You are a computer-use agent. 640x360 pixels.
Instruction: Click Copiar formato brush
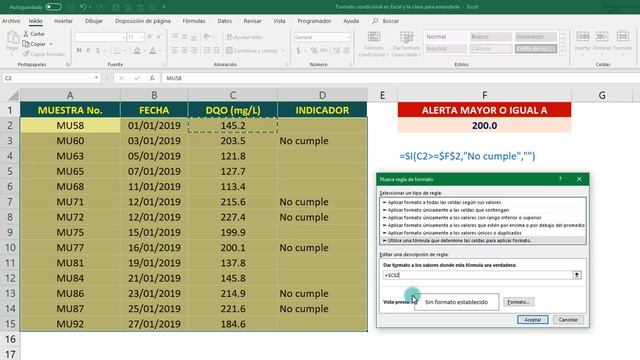coord(44,54)
